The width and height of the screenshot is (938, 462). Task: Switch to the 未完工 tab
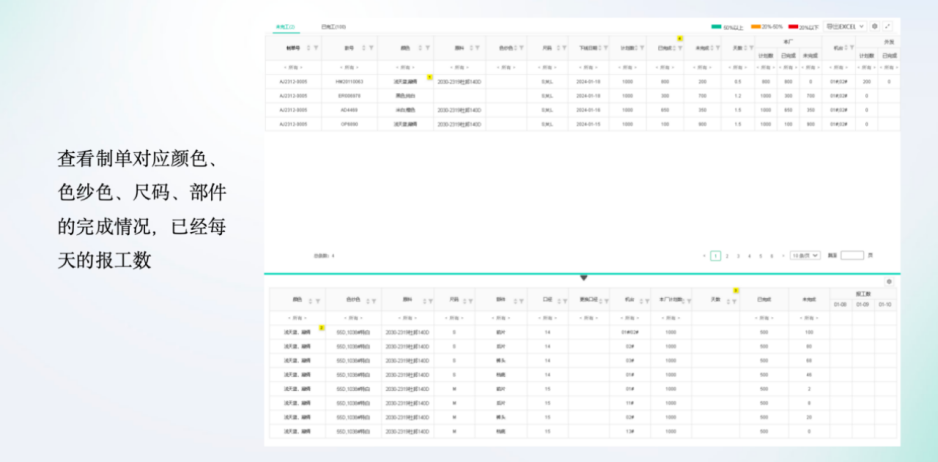(x=284, y=27)
